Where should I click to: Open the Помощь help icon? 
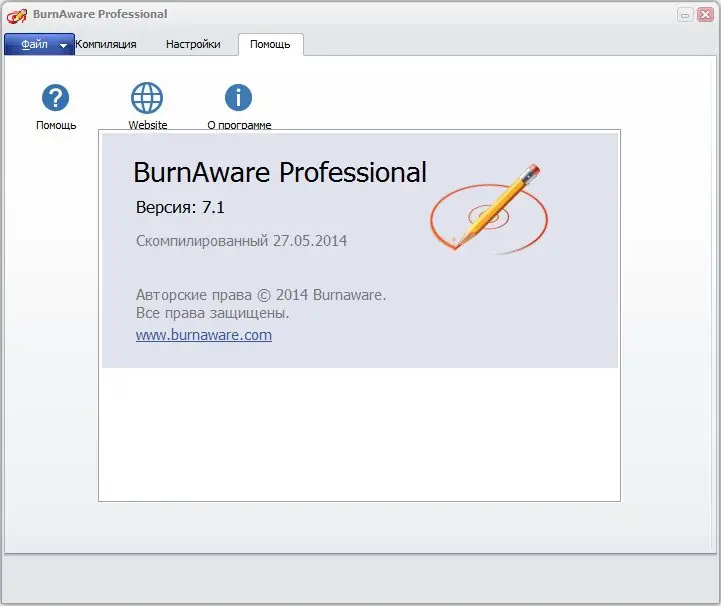click(55, 97)
